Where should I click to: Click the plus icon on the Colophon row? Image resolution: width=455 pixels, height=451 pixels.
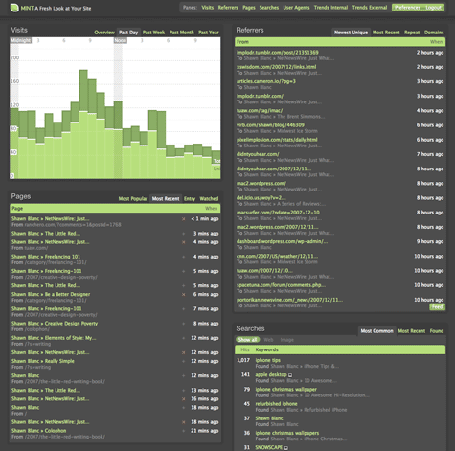183,431
